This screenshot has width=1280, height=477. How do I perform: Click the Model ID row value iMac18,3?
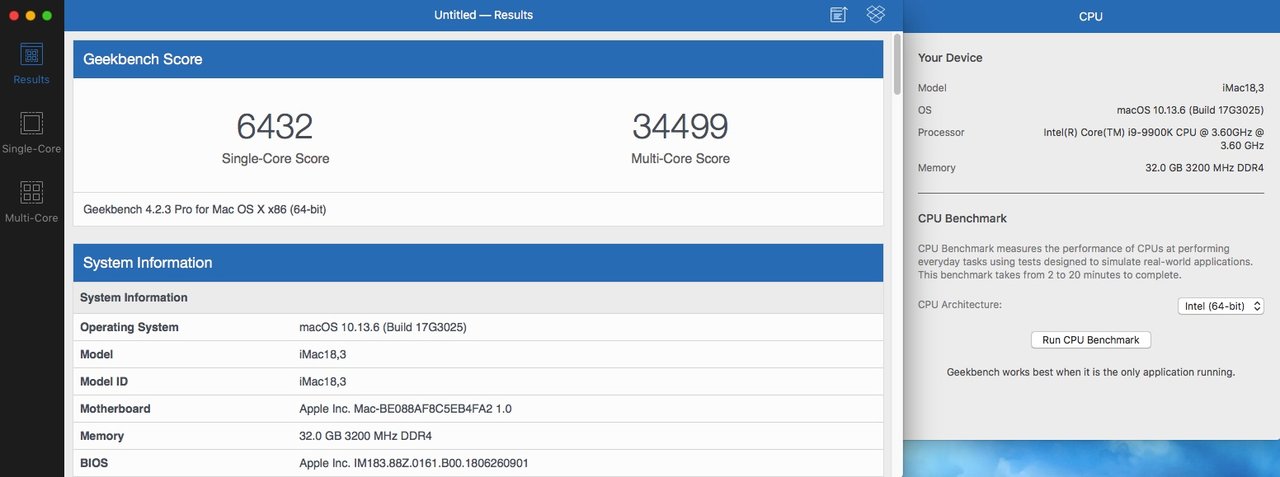323,382
